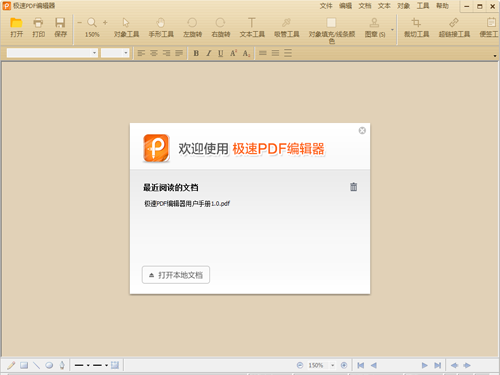The image size is (500, 375).
Task: Open the 对象 menu
Action: coord(403,6)
